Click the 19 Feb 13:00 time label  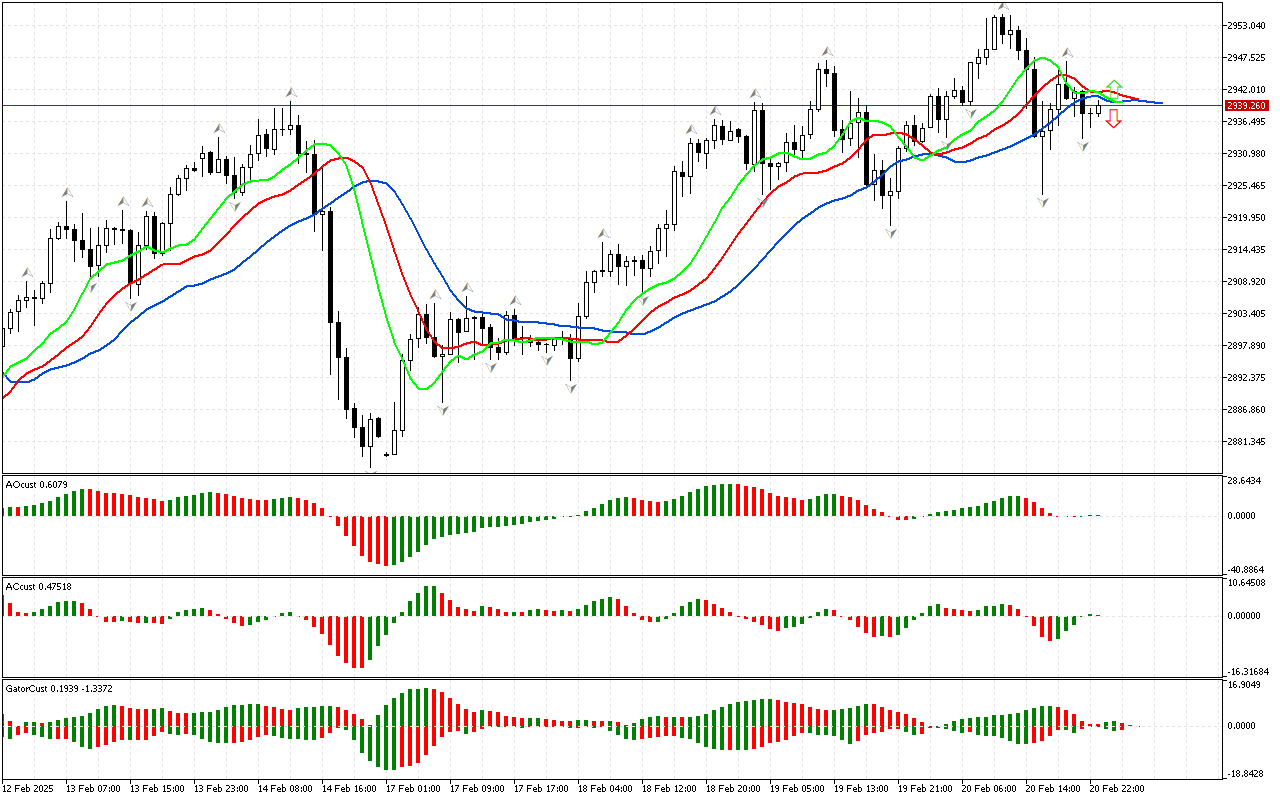[861, 789]
